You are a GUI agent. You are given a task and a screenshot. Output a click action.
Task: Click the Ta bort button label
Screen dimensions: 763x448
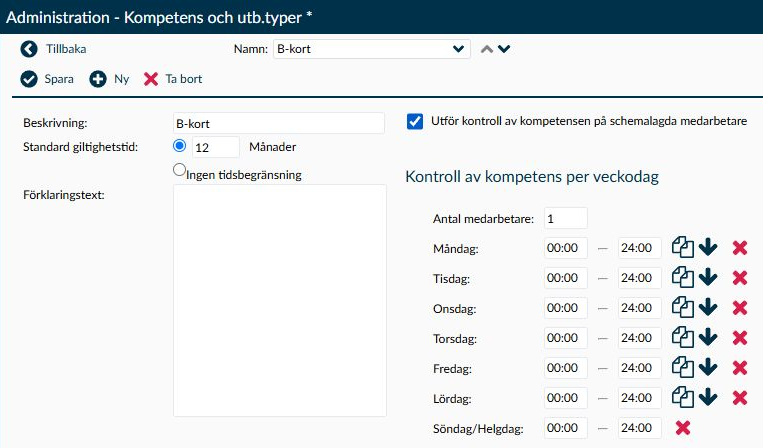[184, 79]
